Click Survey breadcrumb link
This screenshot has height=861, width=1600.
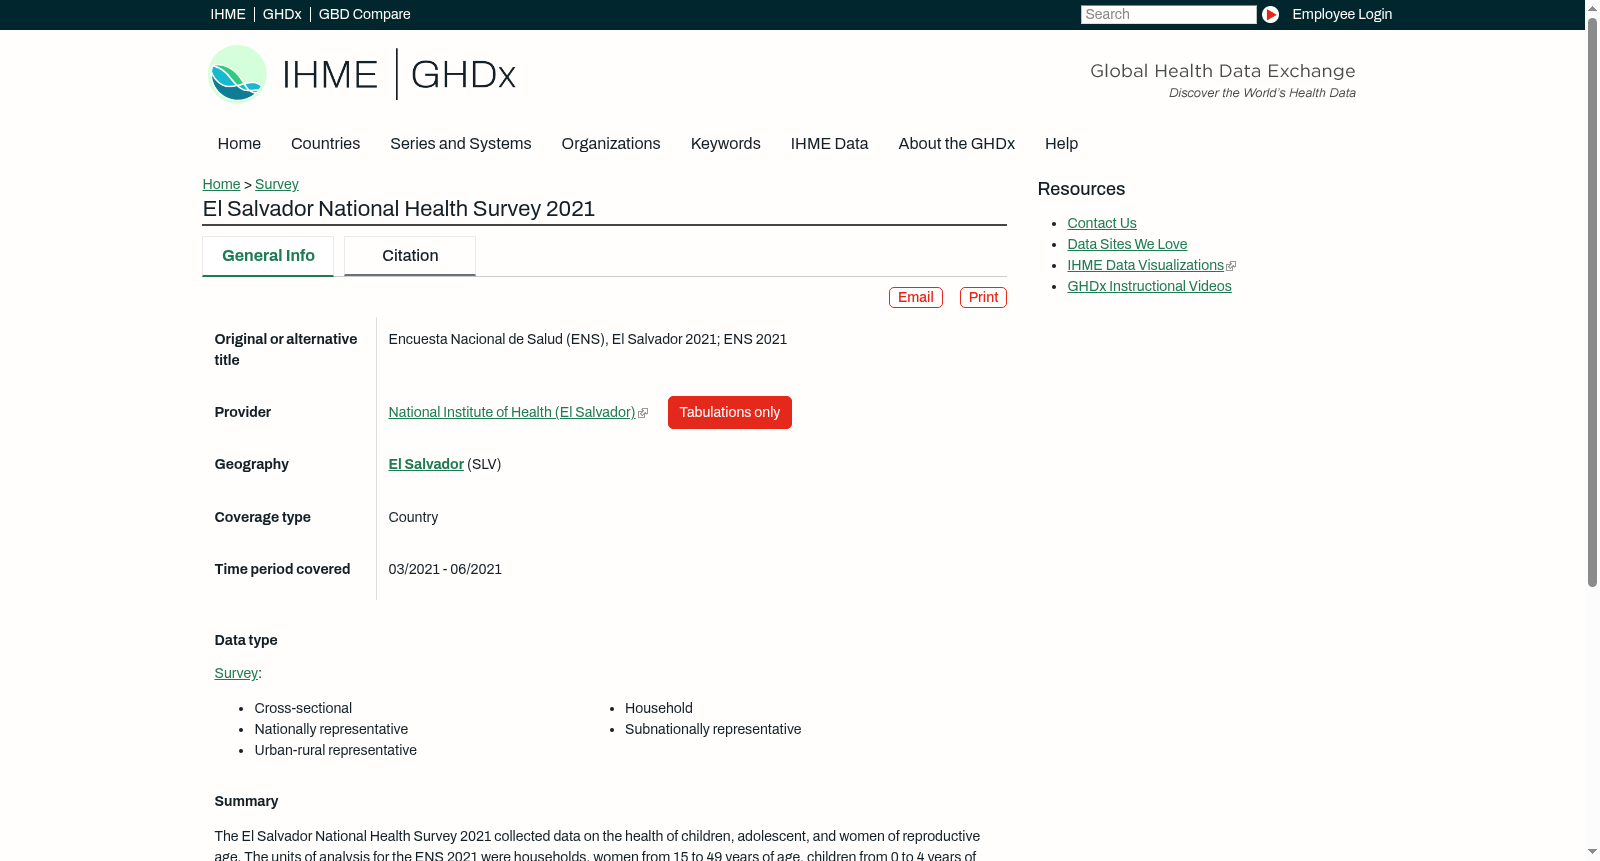(x=276, y=184)
